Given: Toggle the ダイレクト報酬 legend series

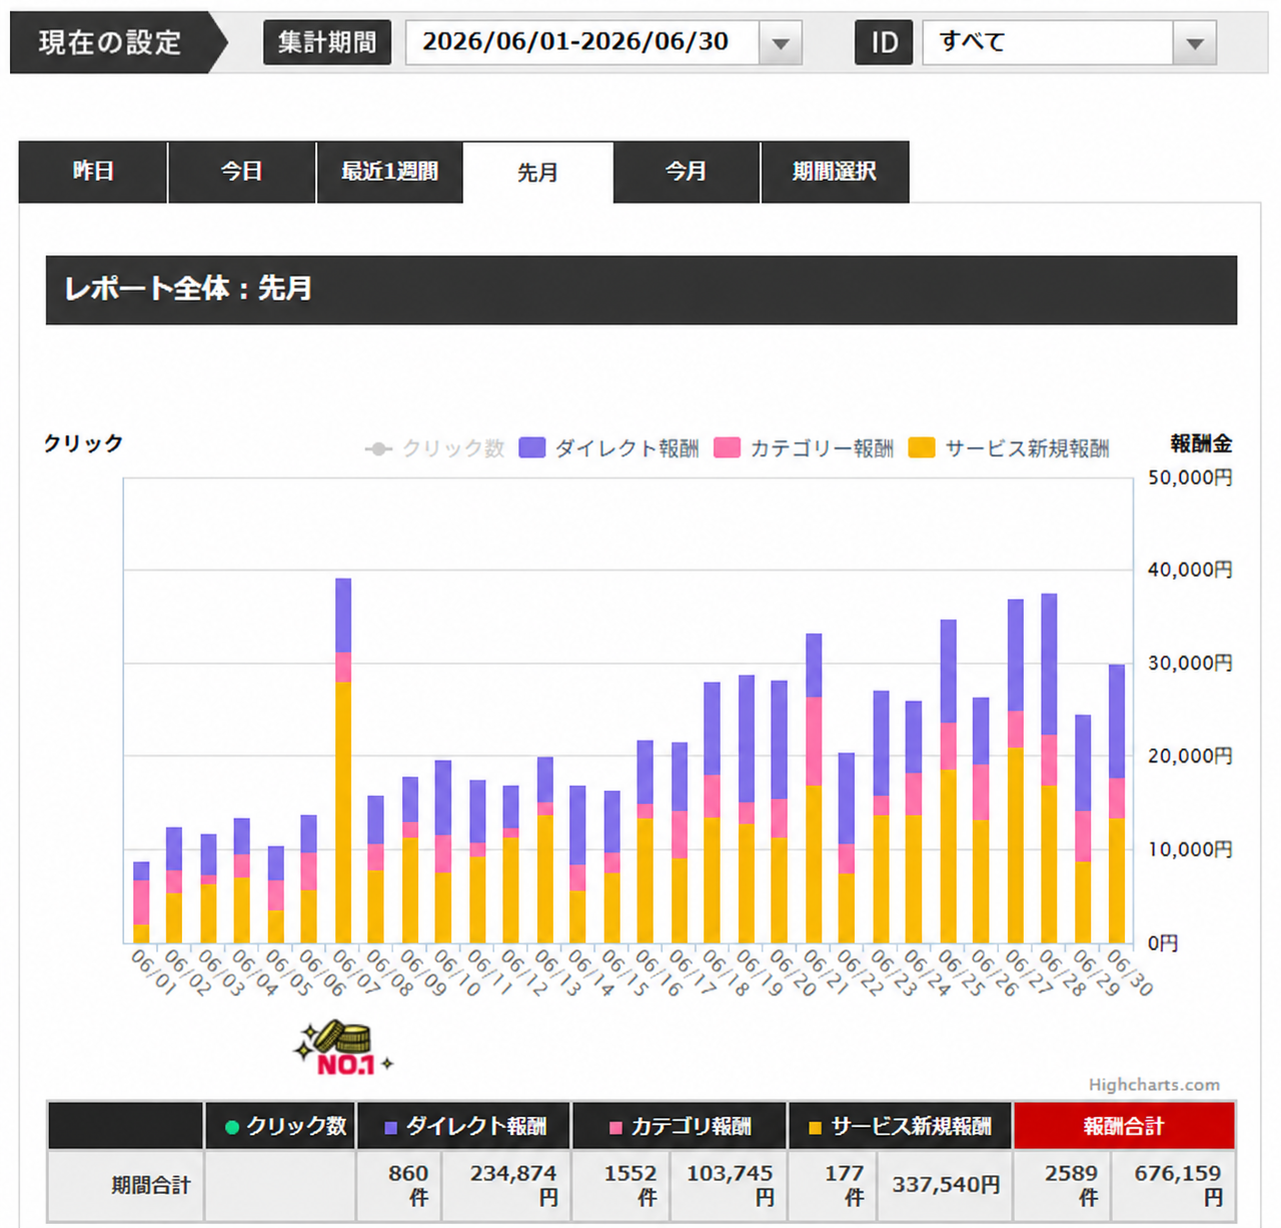Looking at the screenshot, I should tap(609, 448).
